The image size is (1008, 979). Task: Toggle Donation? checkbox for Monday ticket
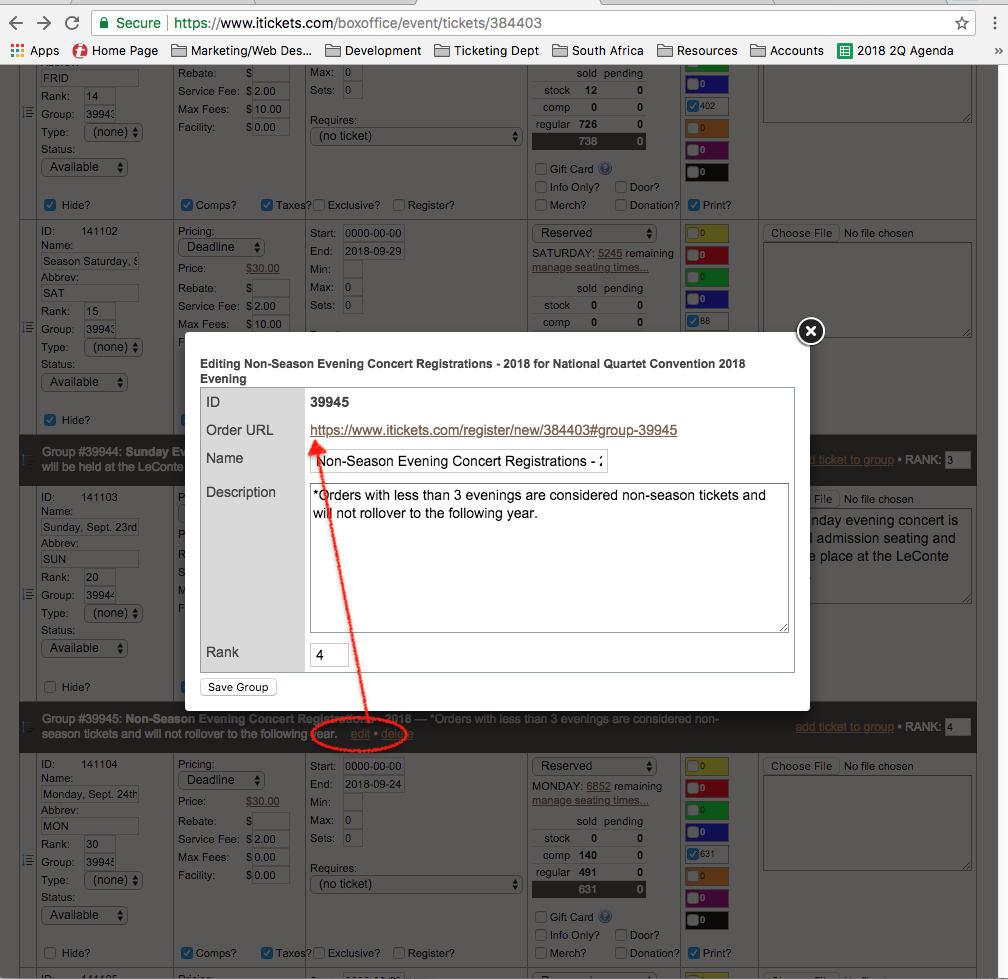(x=621, y=953)
